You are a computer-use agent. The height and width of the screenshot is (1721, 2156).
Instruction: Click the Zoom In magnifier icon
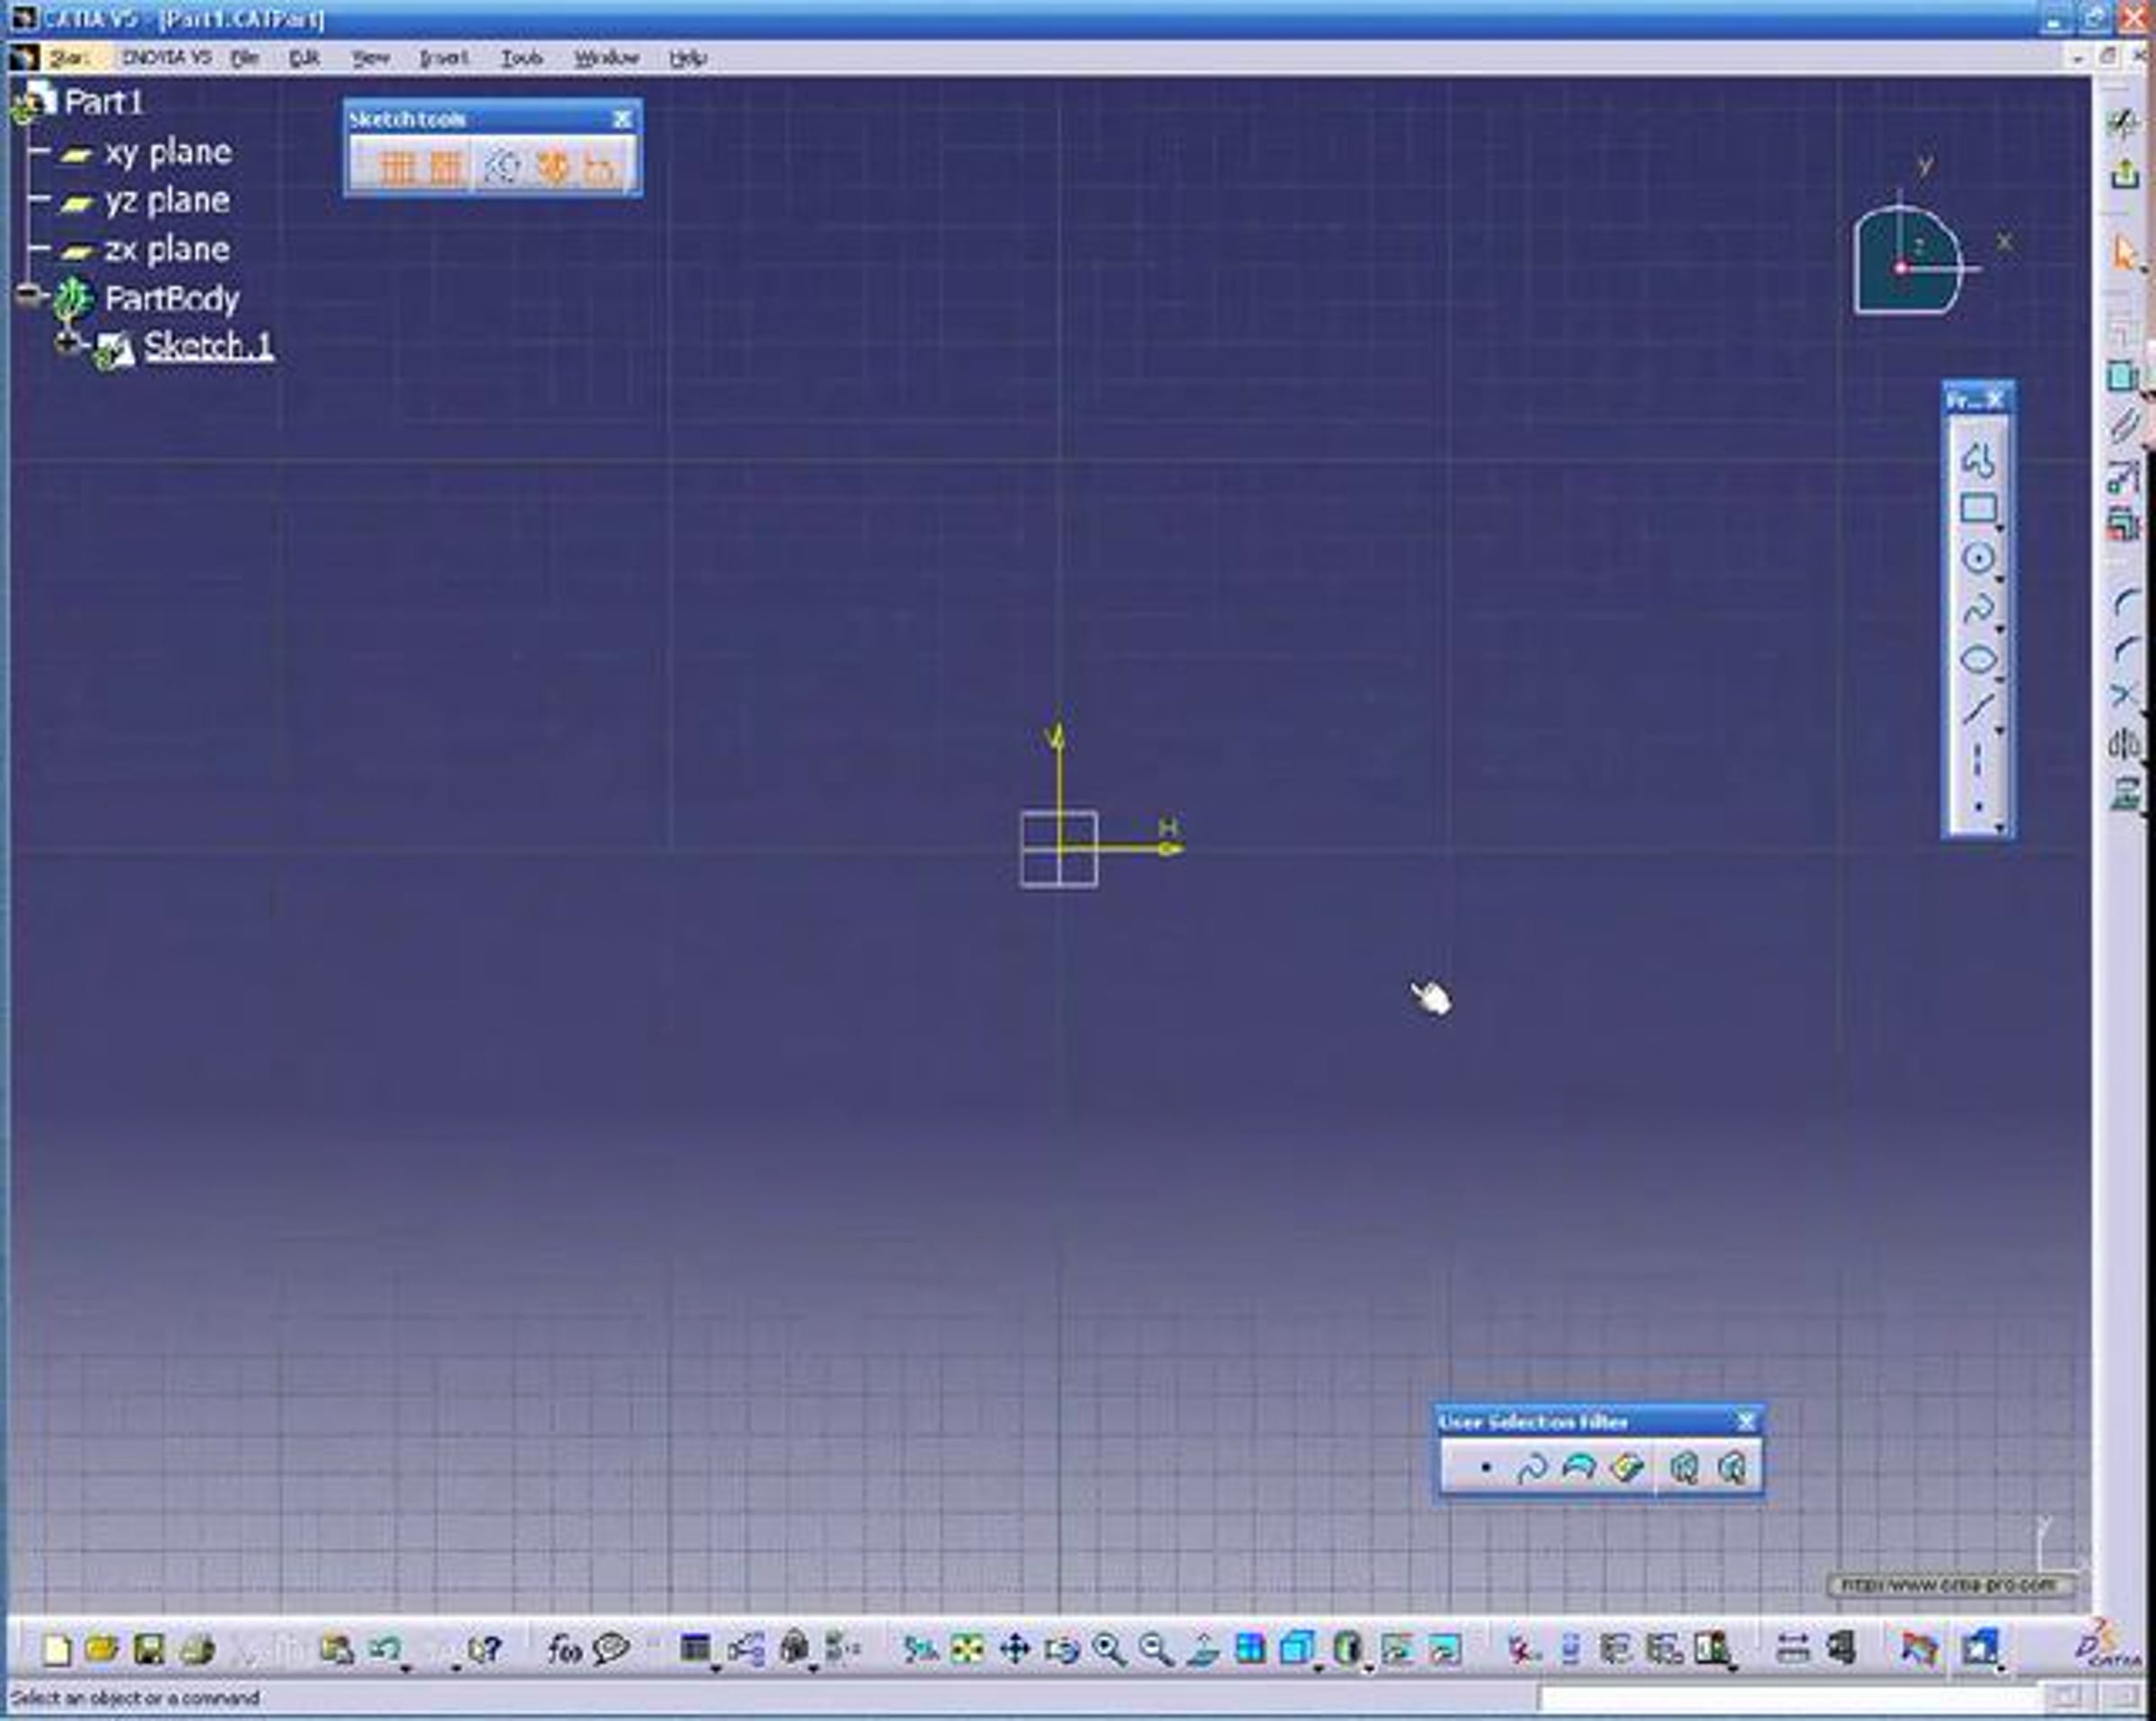pos(1108,1649)
